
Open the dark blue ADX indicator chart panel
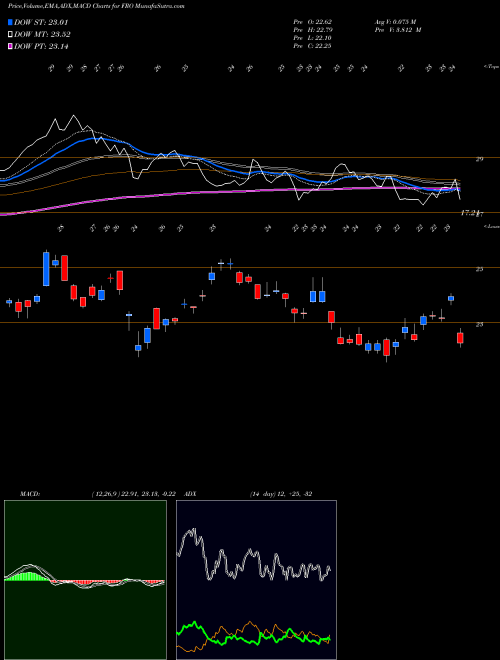pos(256,580)
